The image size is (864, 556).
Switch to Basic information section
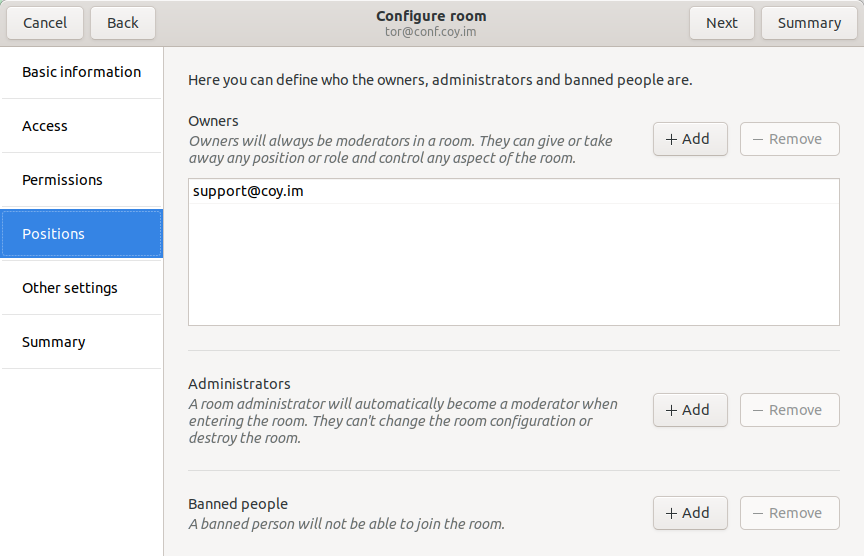(81, 72)
